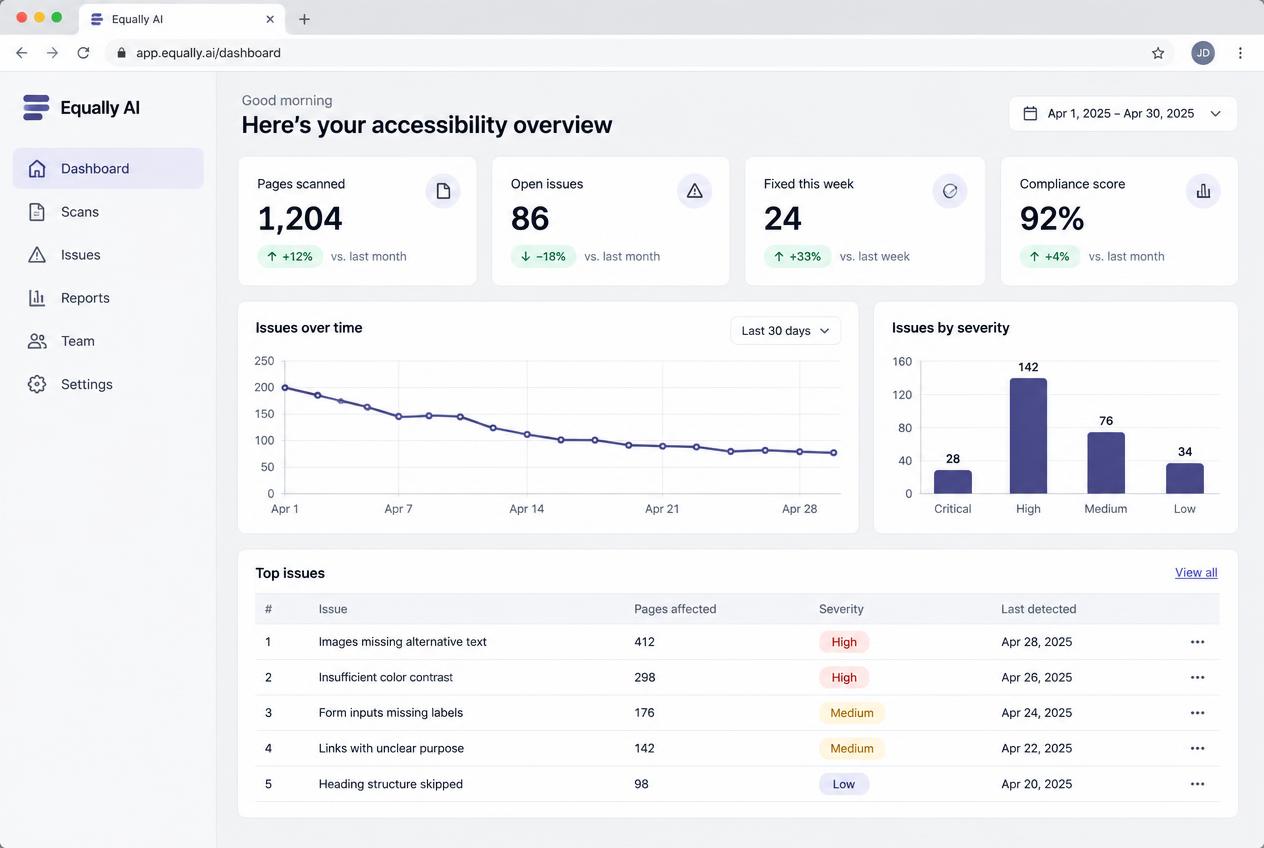Click the Low bar showing 34

point(1185,478)
